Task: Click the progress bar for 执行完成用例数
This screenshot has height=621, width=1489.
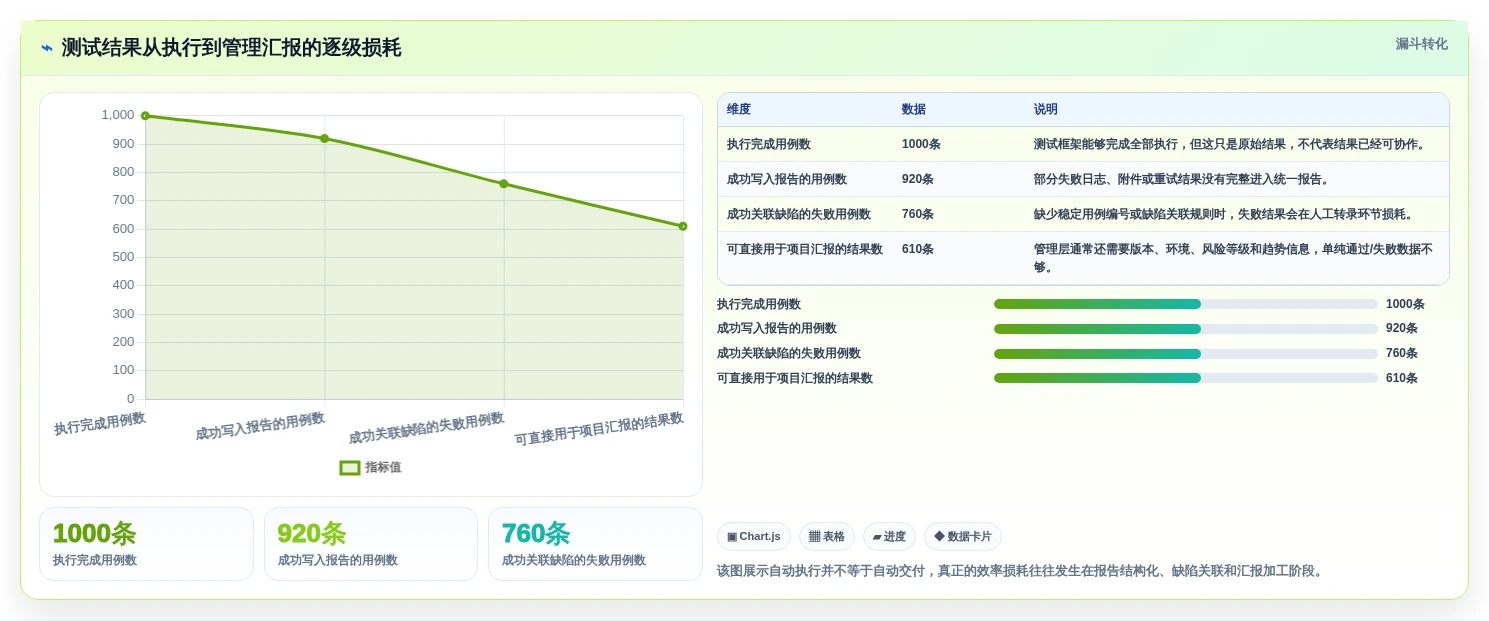Action: (x=1186, y=304)
